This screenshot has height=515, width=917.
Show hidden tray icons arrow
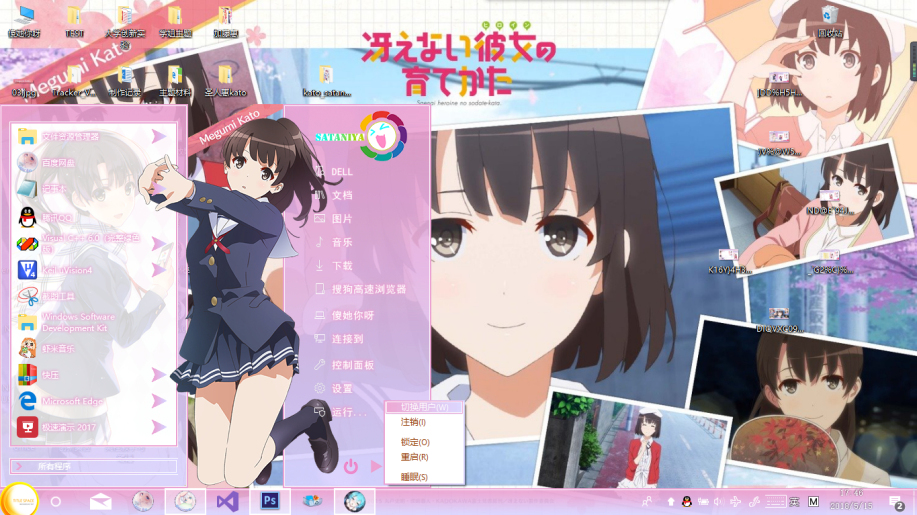(x=671, y=502)
